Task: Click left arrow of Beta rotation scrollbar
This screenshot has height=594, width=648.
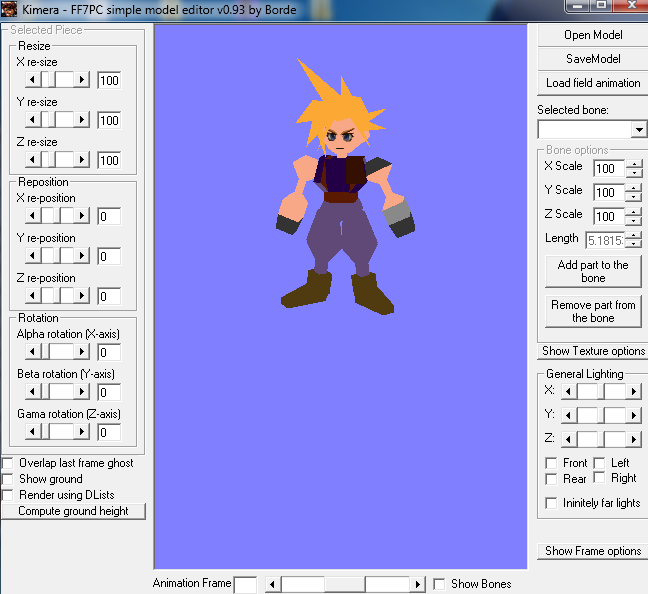Action: (x=33, y=391)
